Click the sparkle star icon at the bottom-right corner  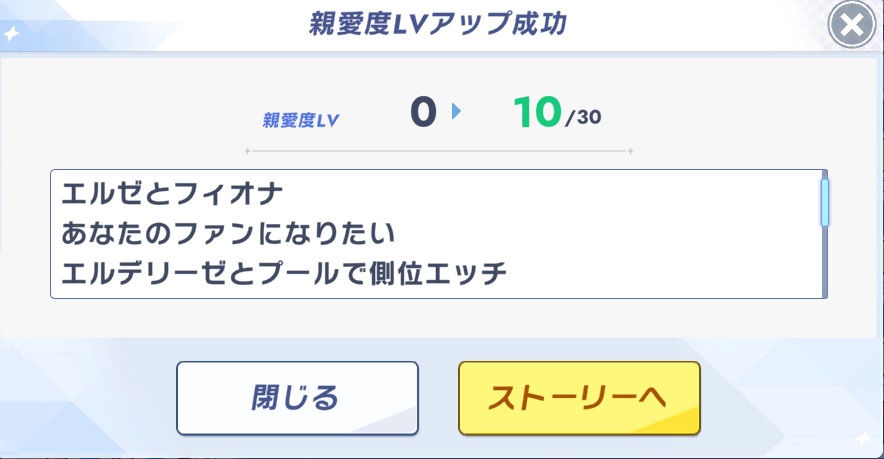tap(863, 438)
